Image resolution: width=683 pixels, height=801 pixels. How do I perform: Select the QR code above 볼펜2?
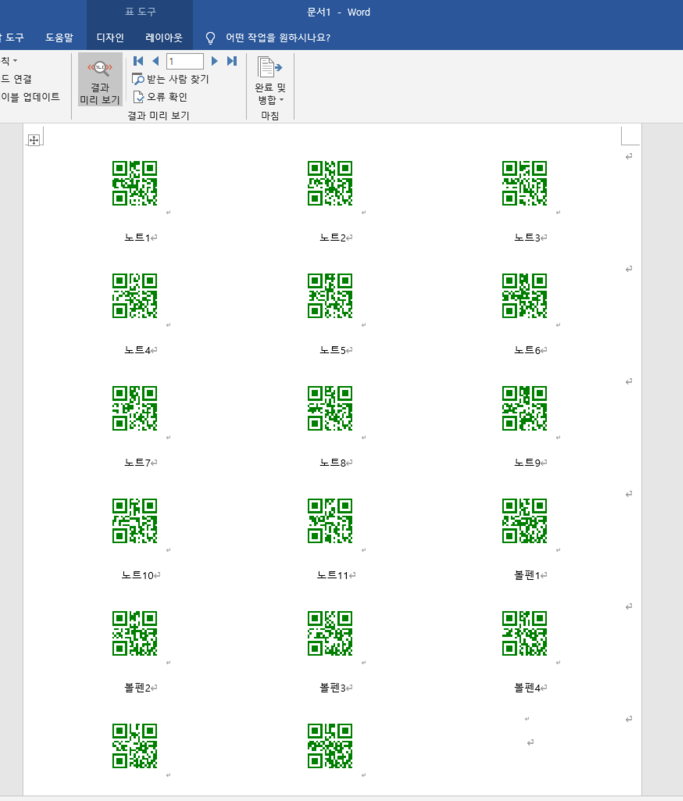[135, 633]
